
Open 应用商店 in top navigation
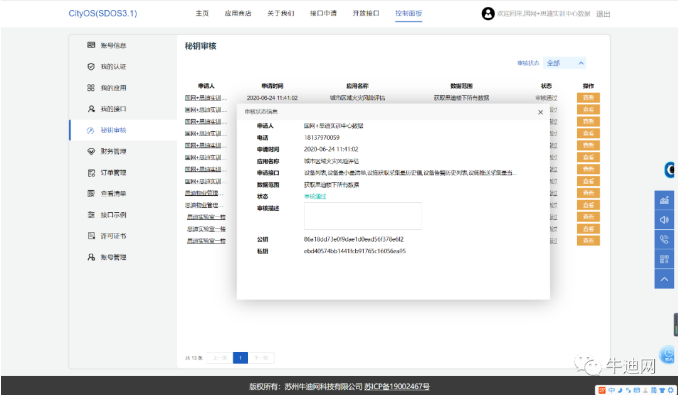click(x=238, y=13)
